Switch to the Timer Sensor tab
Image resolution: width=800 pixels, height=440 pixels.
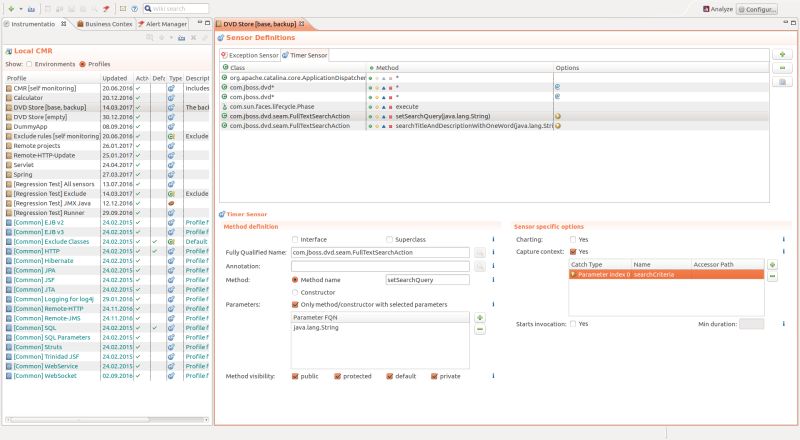[305, 55]
